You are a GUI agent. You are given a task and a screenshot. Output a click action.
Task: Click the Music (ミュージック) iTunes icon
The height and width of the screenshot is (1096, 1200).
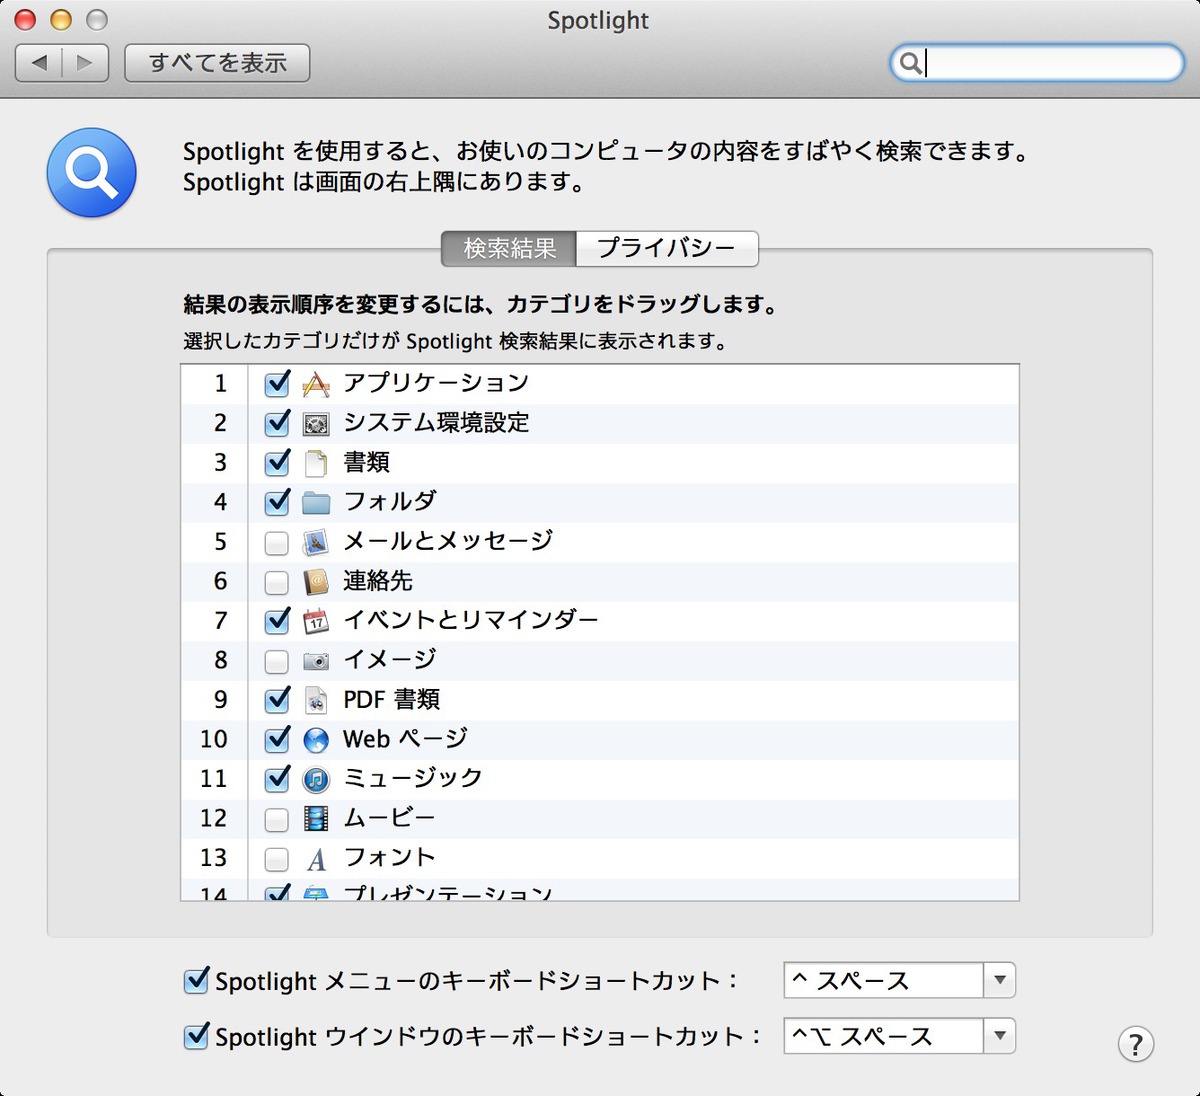click(316, 779)
